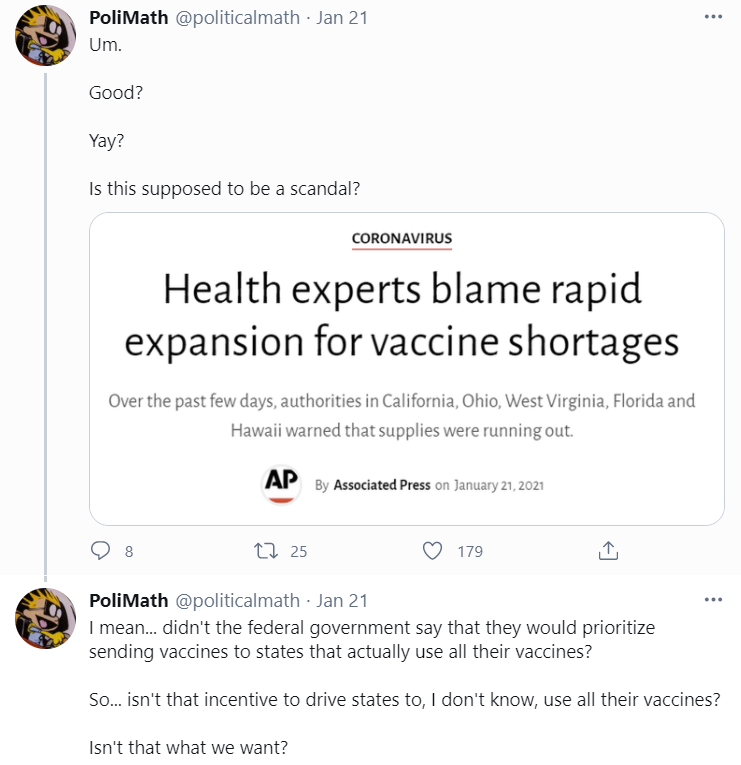Open PoliMath avatar on first tweet
The height and width of the screenshot is (765, 741).
(x=45, y=34)
